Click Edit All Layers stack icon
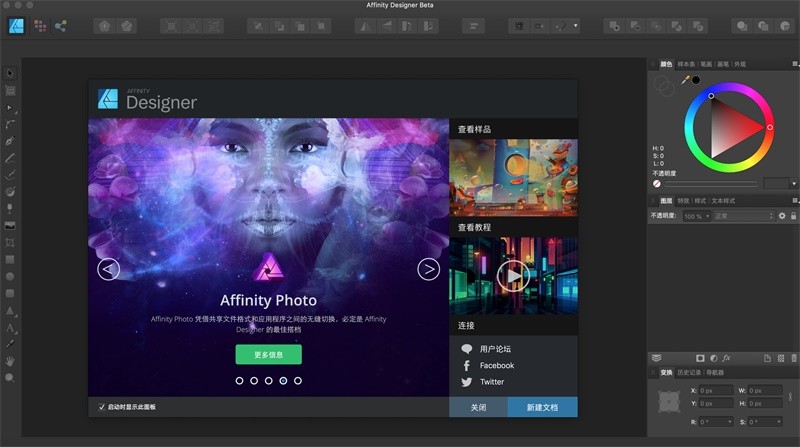800x447 pixels. point(657,358)
